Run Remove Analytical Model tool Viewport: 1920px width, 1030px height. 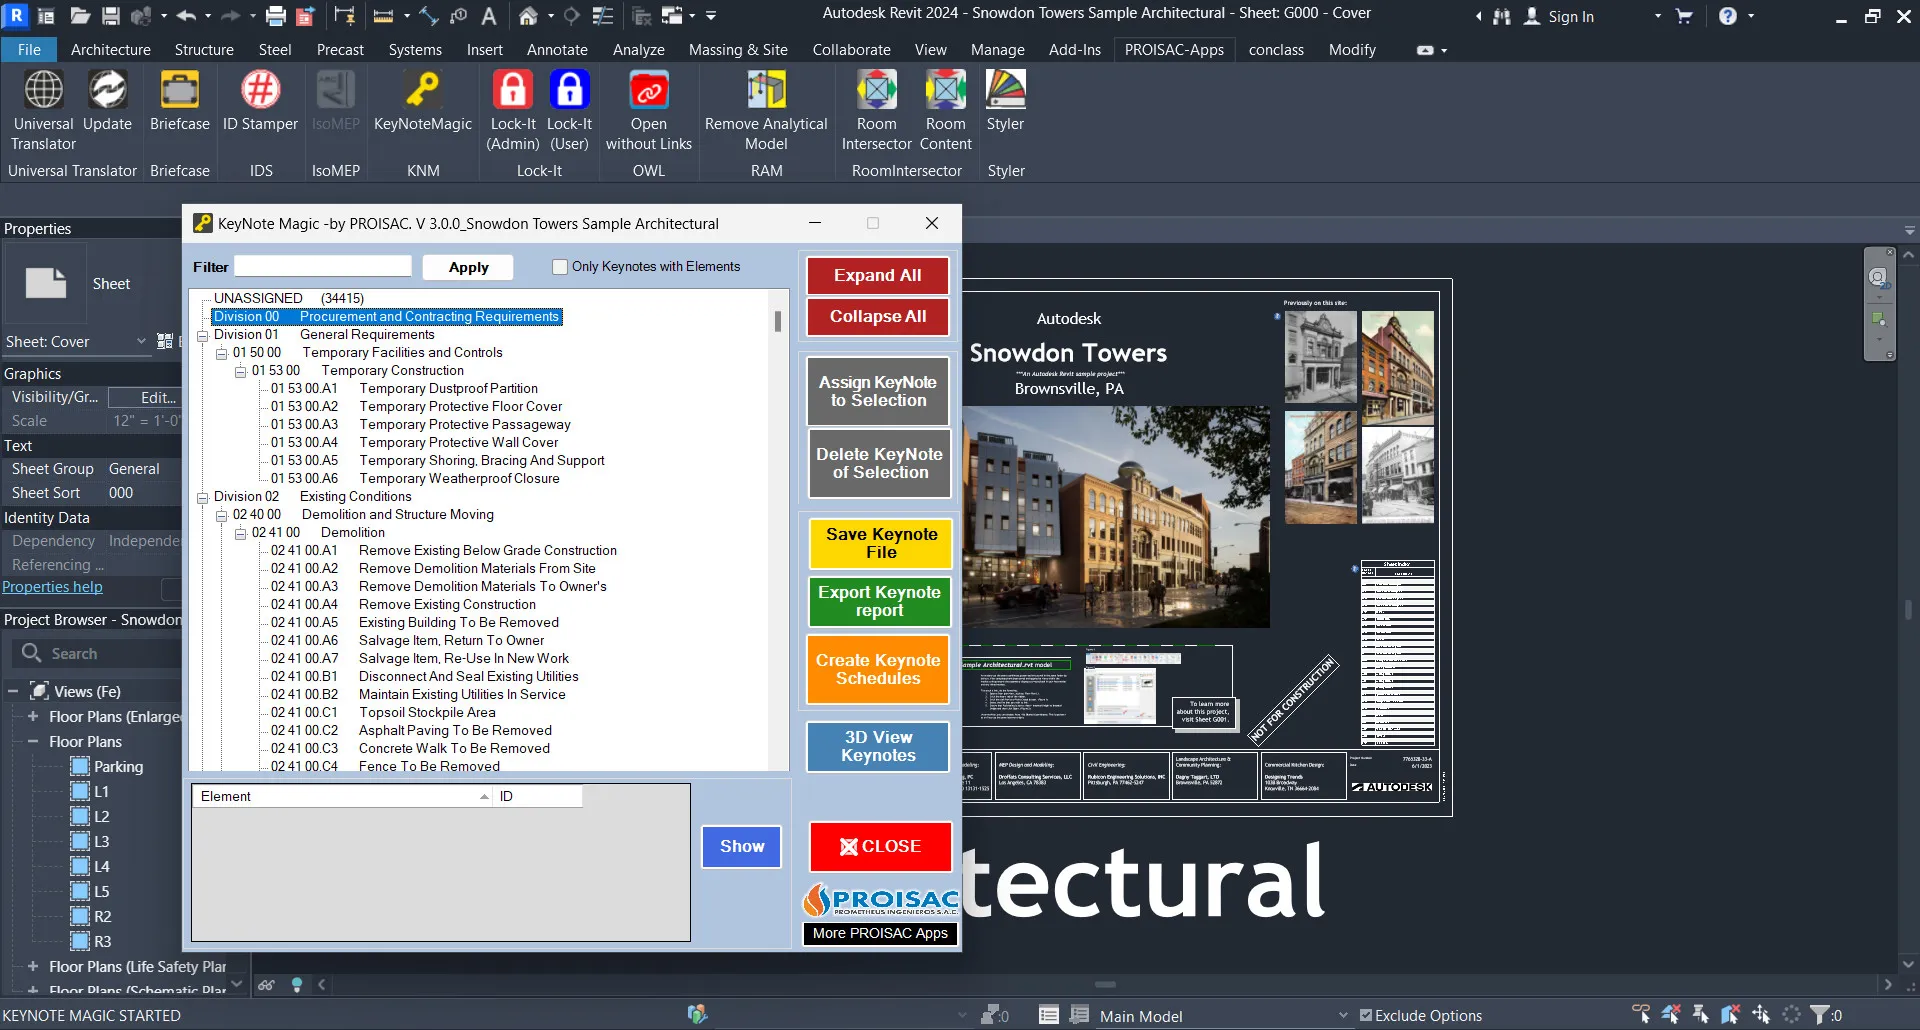tap(766, 110)
